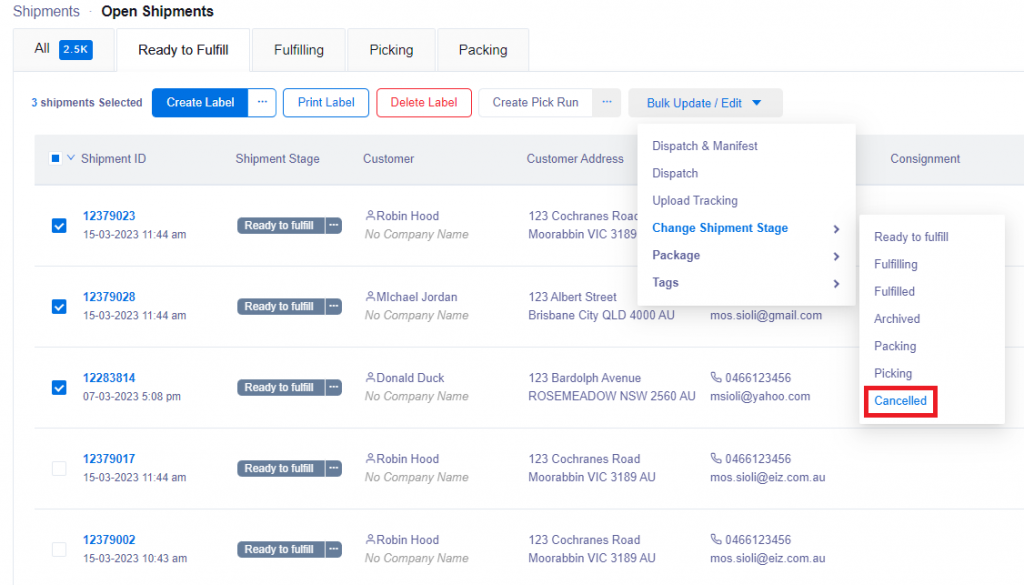Image resolution: width=1024 pixels, height=585 pixels.
Task: Click Print Label button
Action: [x=326, y=103]
